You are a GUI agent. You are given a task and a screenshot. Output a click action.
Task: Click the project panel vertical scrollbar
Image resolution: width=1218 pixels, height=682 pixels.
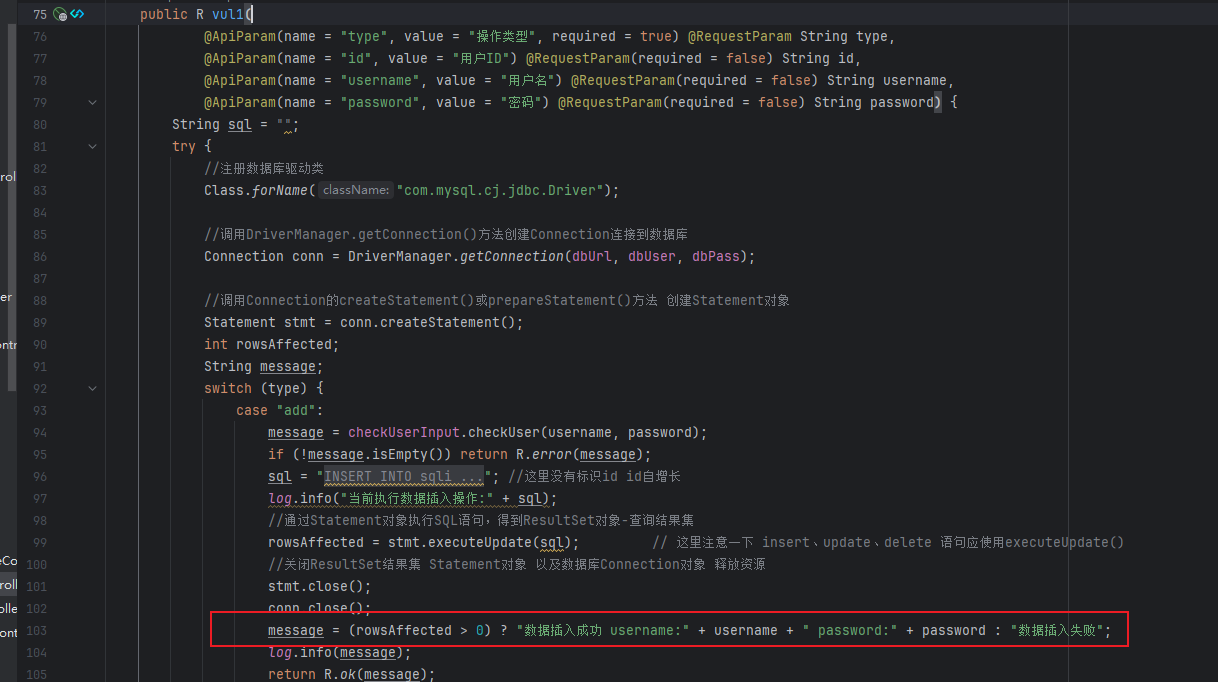(12, 205)
